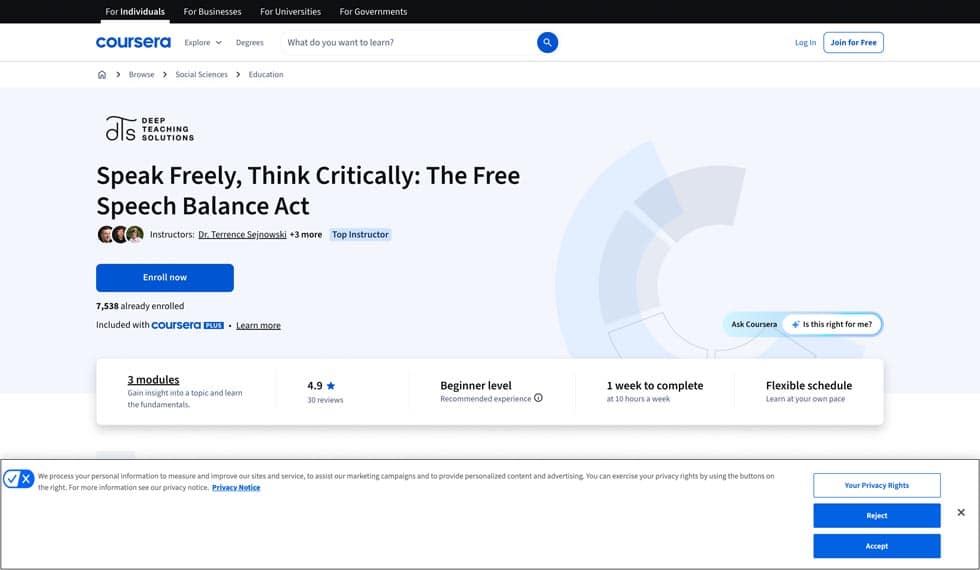This screenshot has height=570, width=980.
Task: Reject cookies in the banner
Action: point(876,516)
